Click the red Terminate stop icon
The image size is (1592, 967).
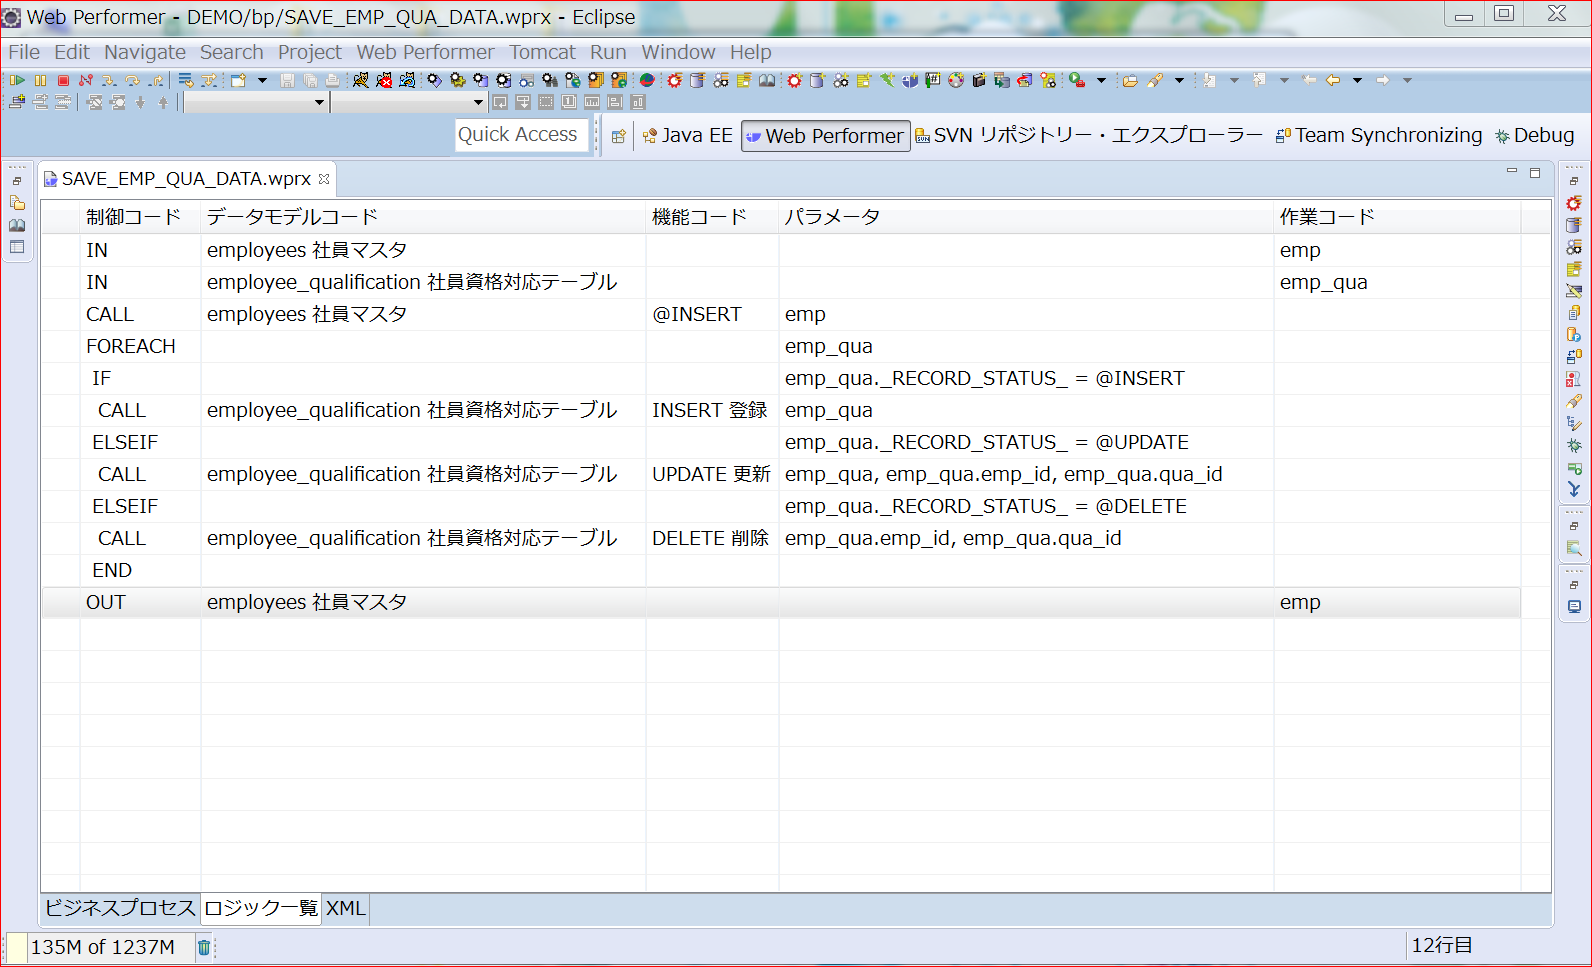coord(63,80)
